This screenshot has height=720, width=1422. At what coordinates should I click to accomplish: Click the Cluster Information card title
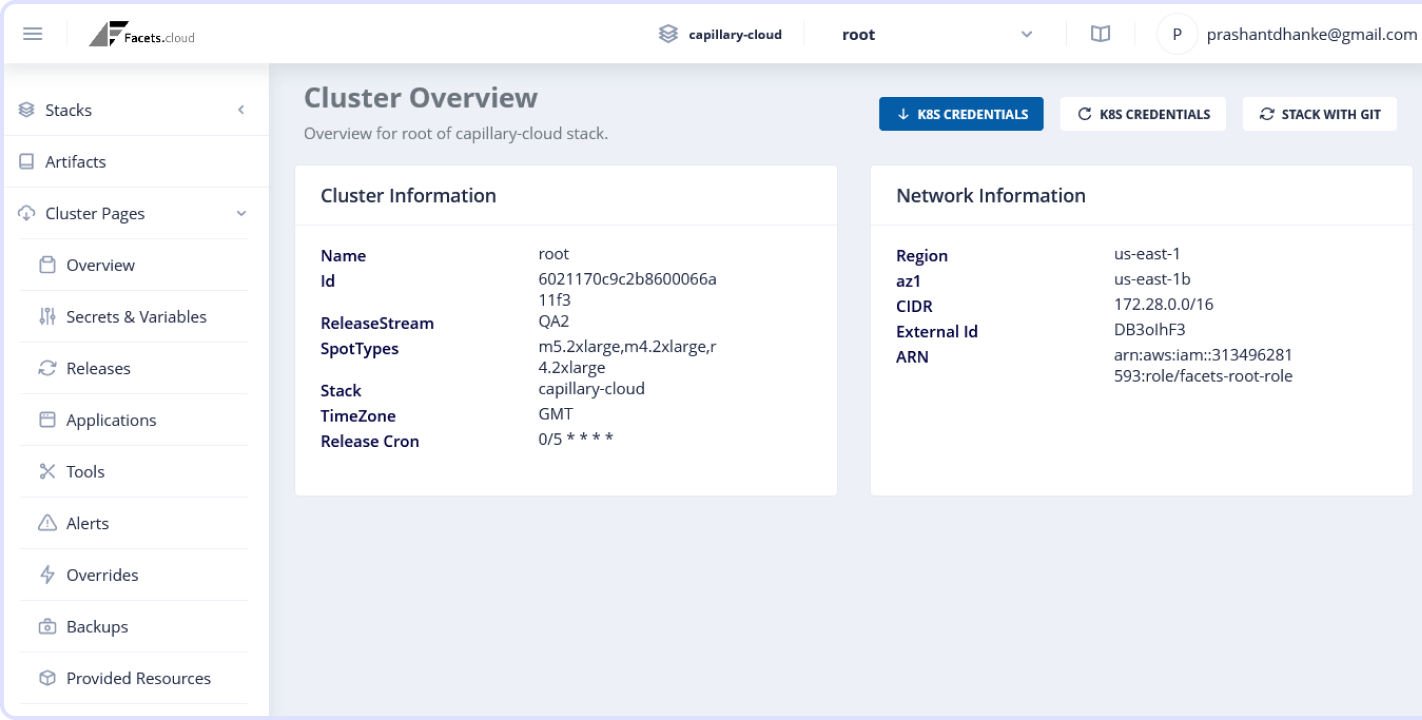(x=408, y=195)
